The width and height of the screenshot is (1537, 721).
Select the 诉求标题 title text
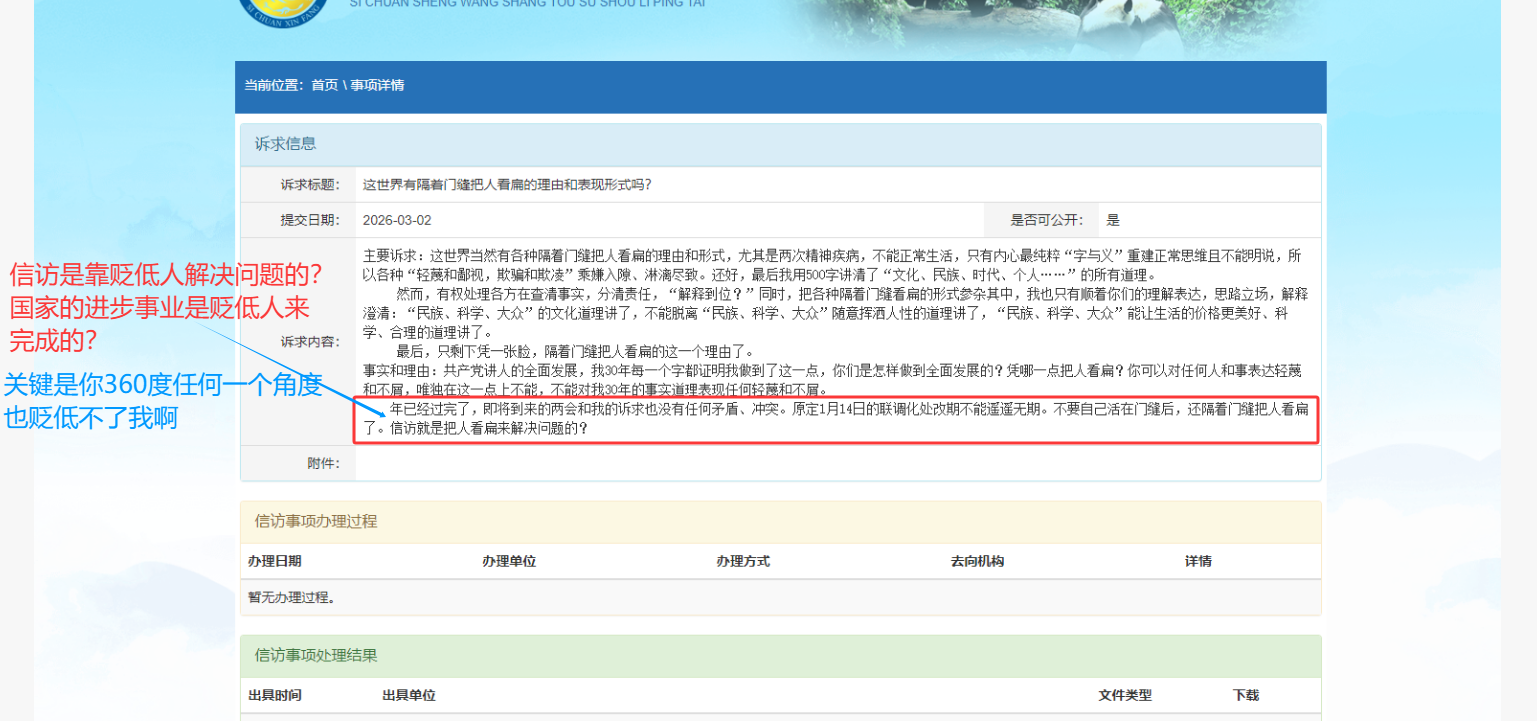507,185
